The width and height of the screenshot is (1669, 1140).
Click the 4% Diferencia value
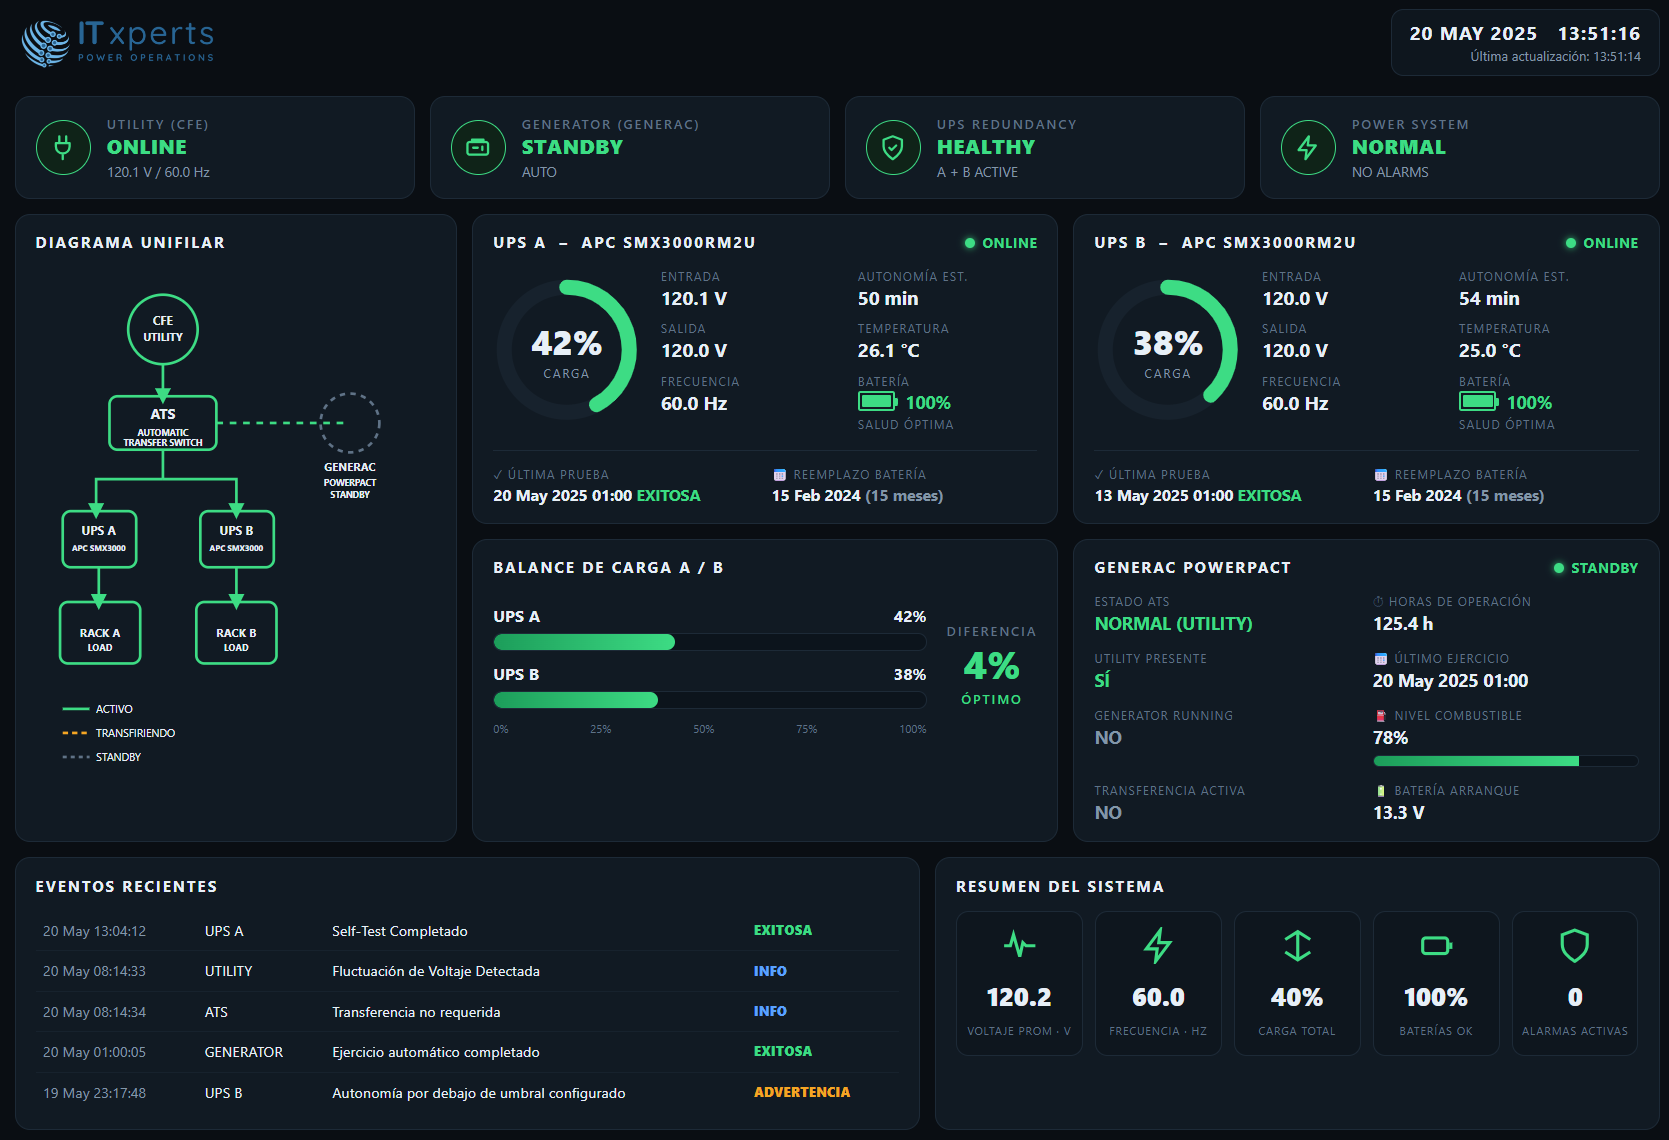pyautogui.click(x=991, y=666)
